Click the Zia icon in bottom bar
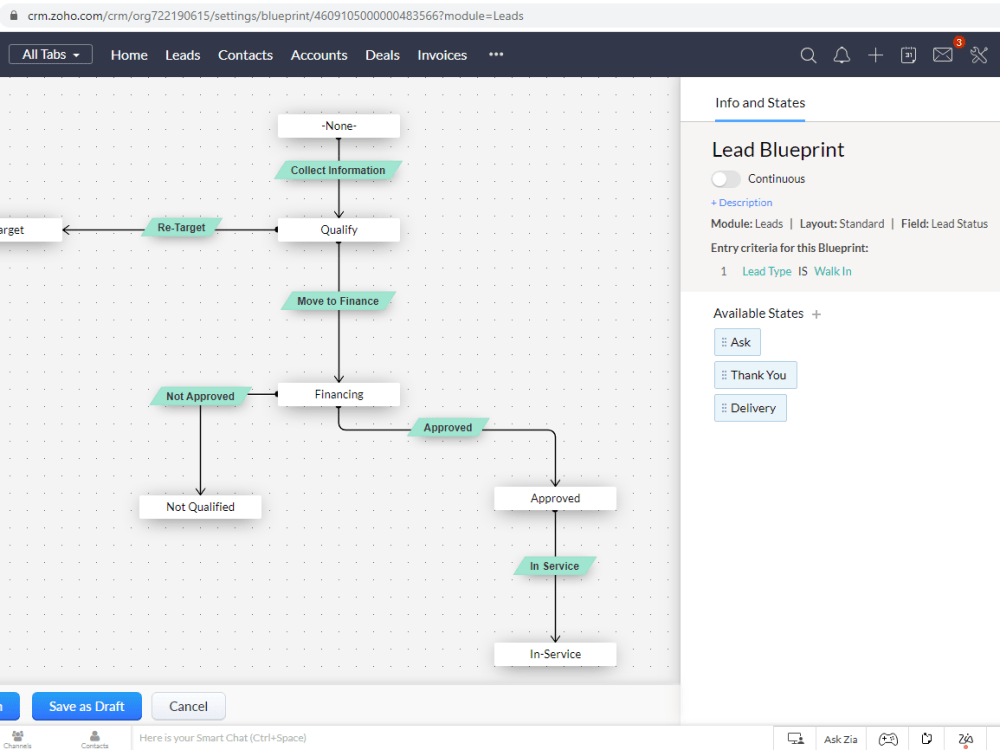 (966, 739)
